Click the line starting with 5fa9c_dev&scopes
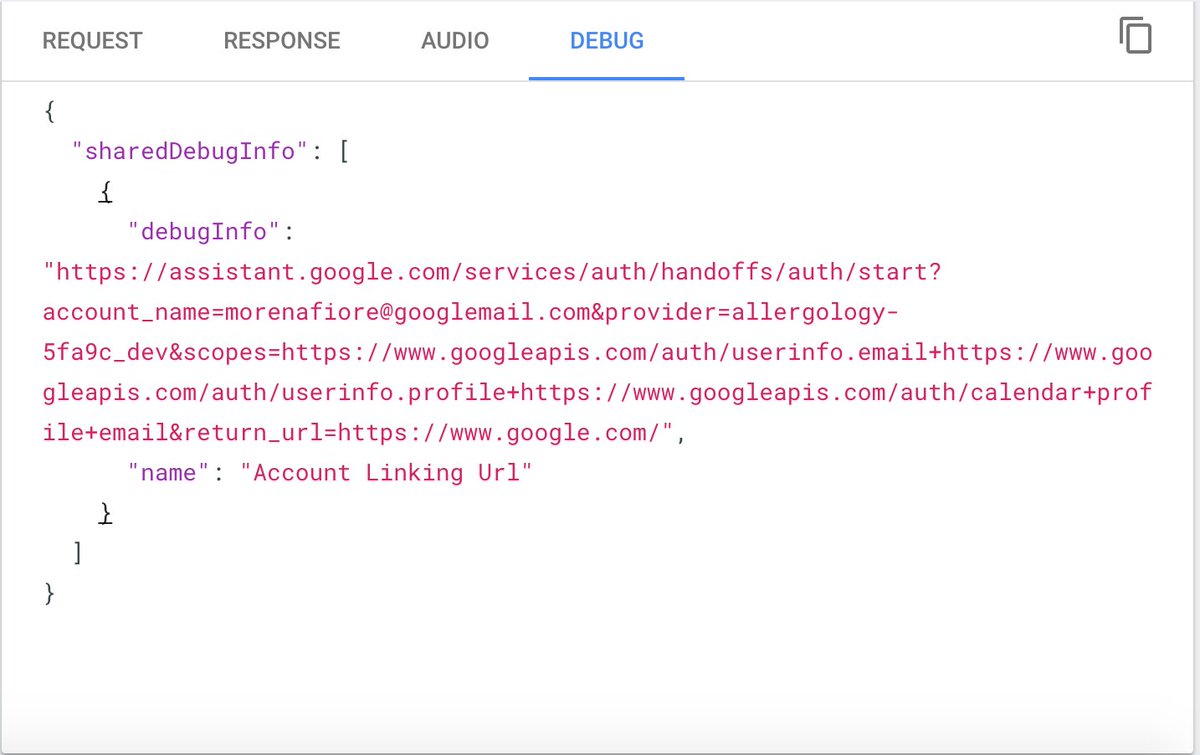The image size is (1200, 755). 598,352
